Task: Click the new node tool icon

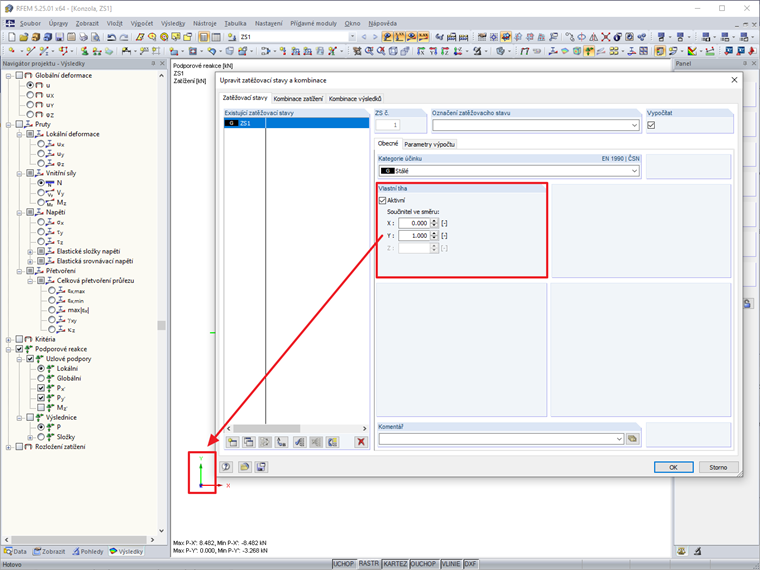Action: 12,50
